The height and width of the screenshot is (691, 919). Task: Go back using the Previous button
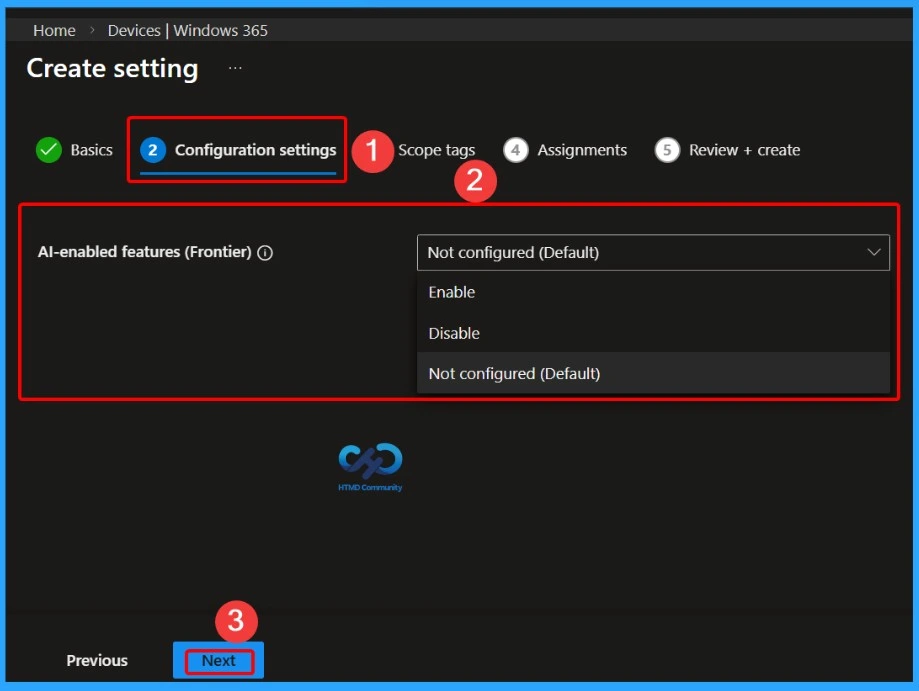point(96,660)
